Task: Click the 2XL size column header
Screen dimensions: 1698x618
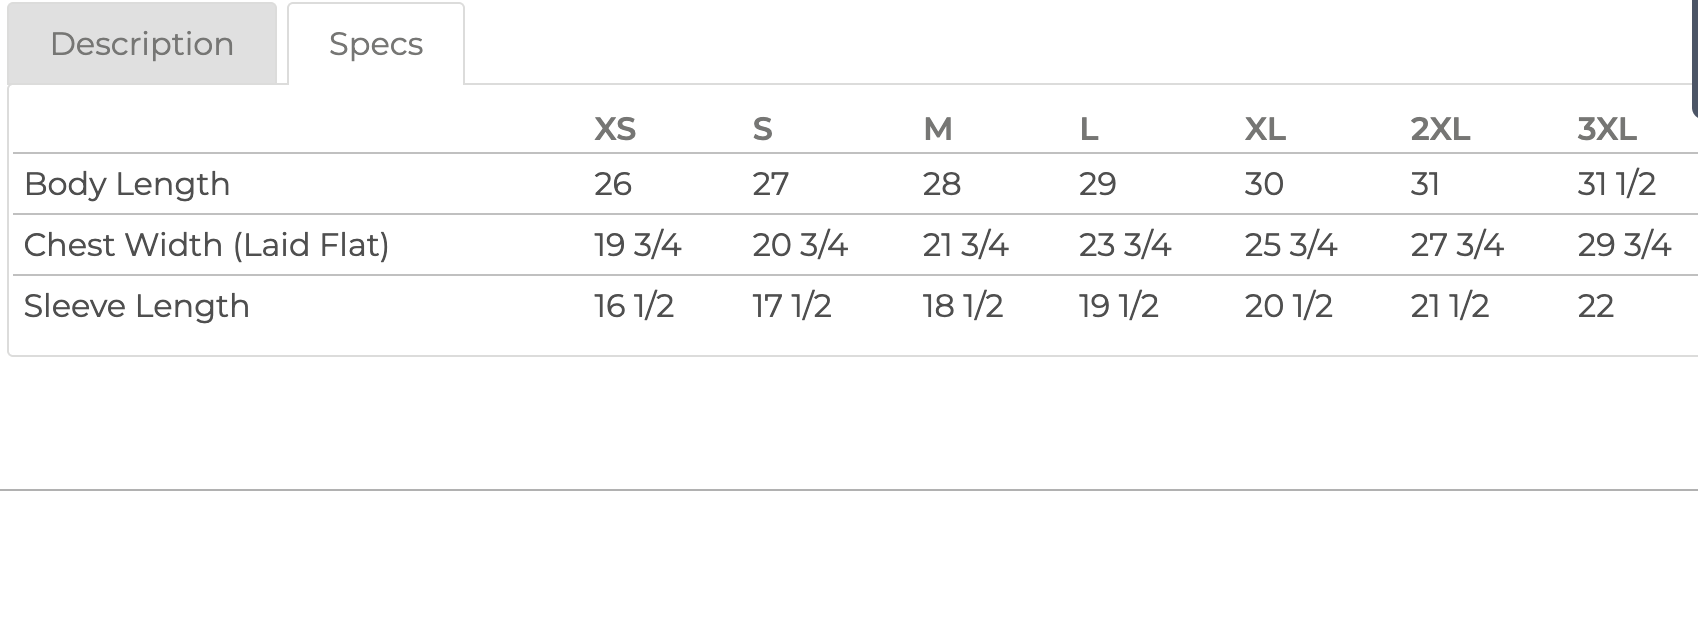Action: (1440, 129)
